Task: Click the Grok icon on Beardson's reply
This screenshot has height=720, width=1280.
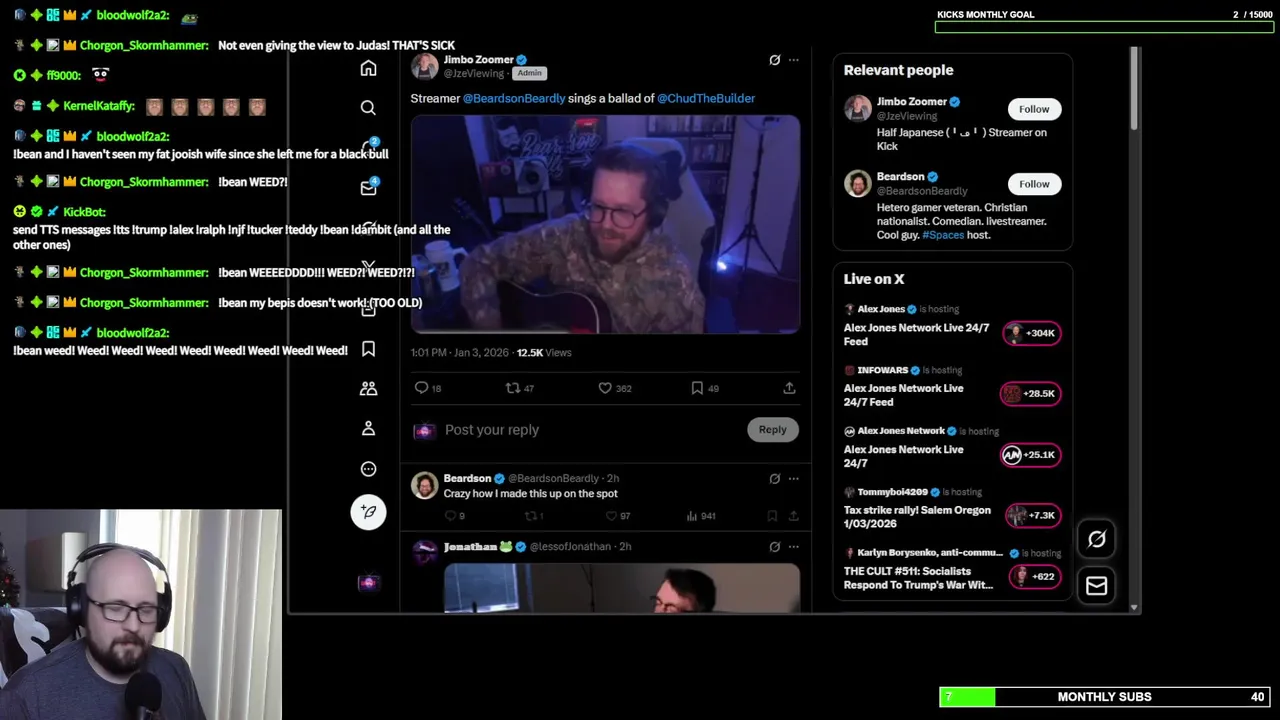Action: [x=774, y=479]
